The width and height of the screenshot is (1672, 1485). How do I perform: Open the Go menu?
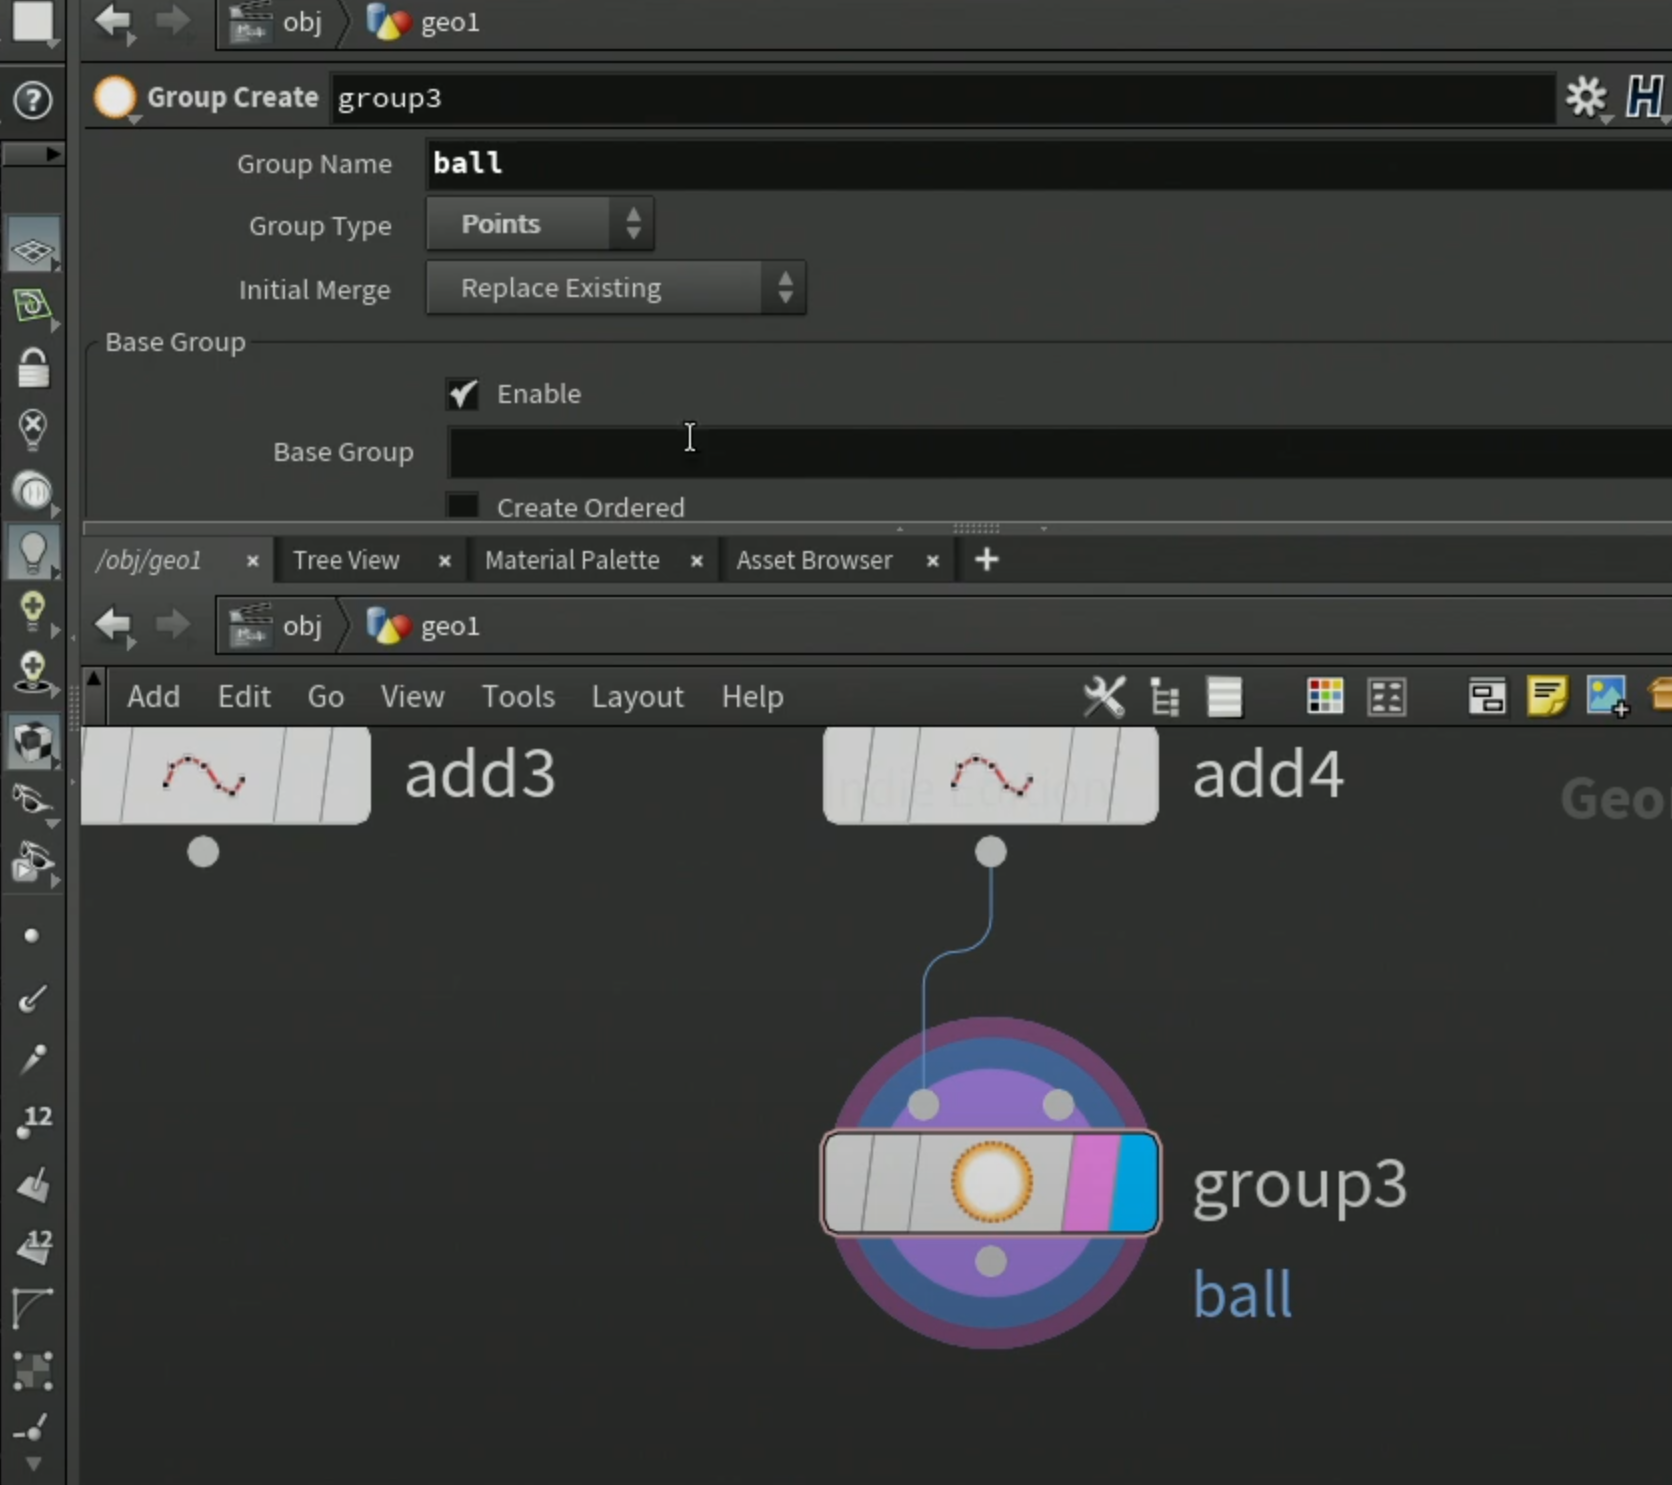coord(326,697)
